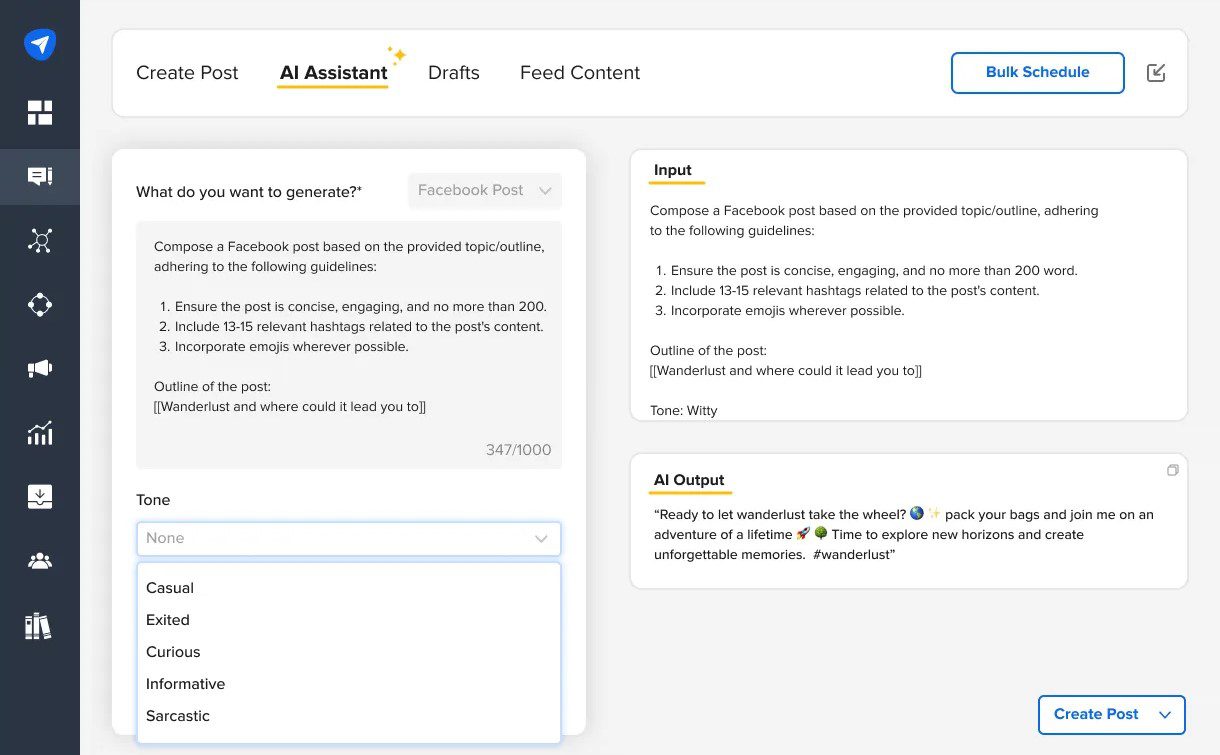Open the network connections icon in sidebar
The width and height of the screenshot is (1220, 755).
40,240
